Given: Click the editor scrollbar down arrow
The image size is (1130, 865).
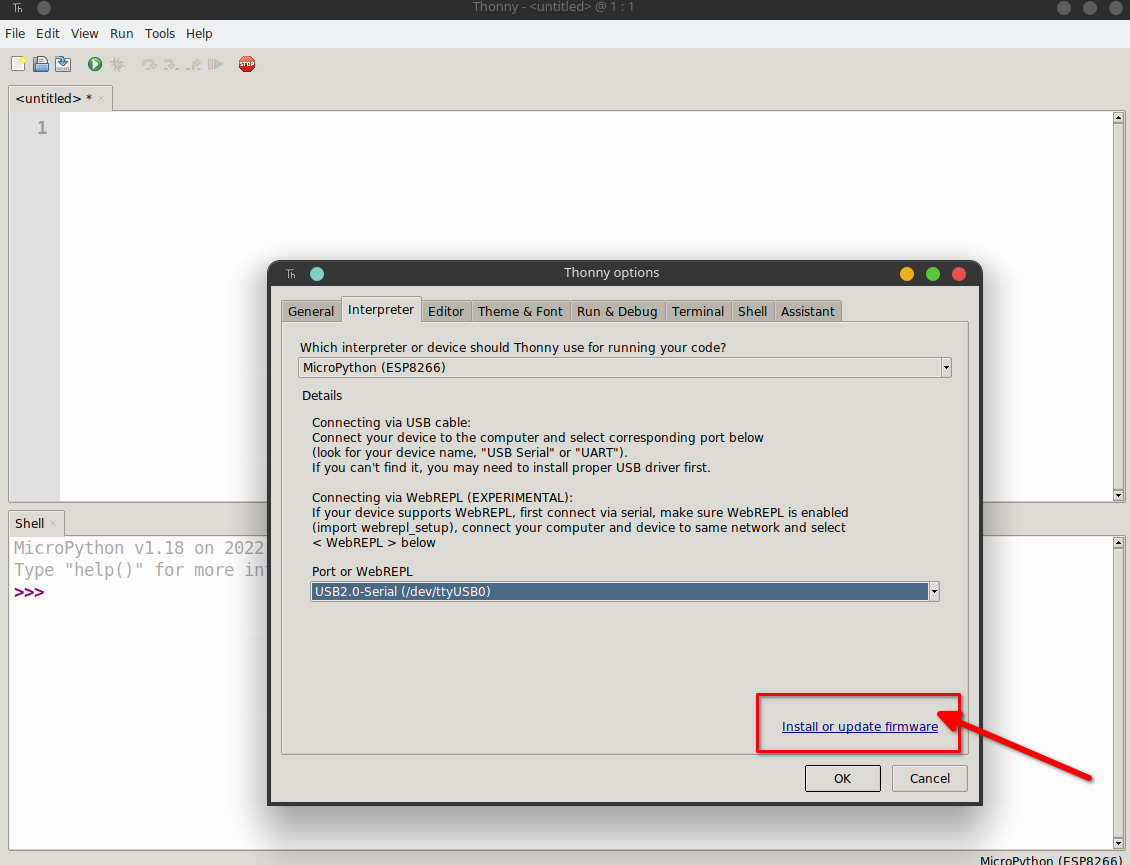Looking at the screenshot, I should click(x=1118, y=495).
